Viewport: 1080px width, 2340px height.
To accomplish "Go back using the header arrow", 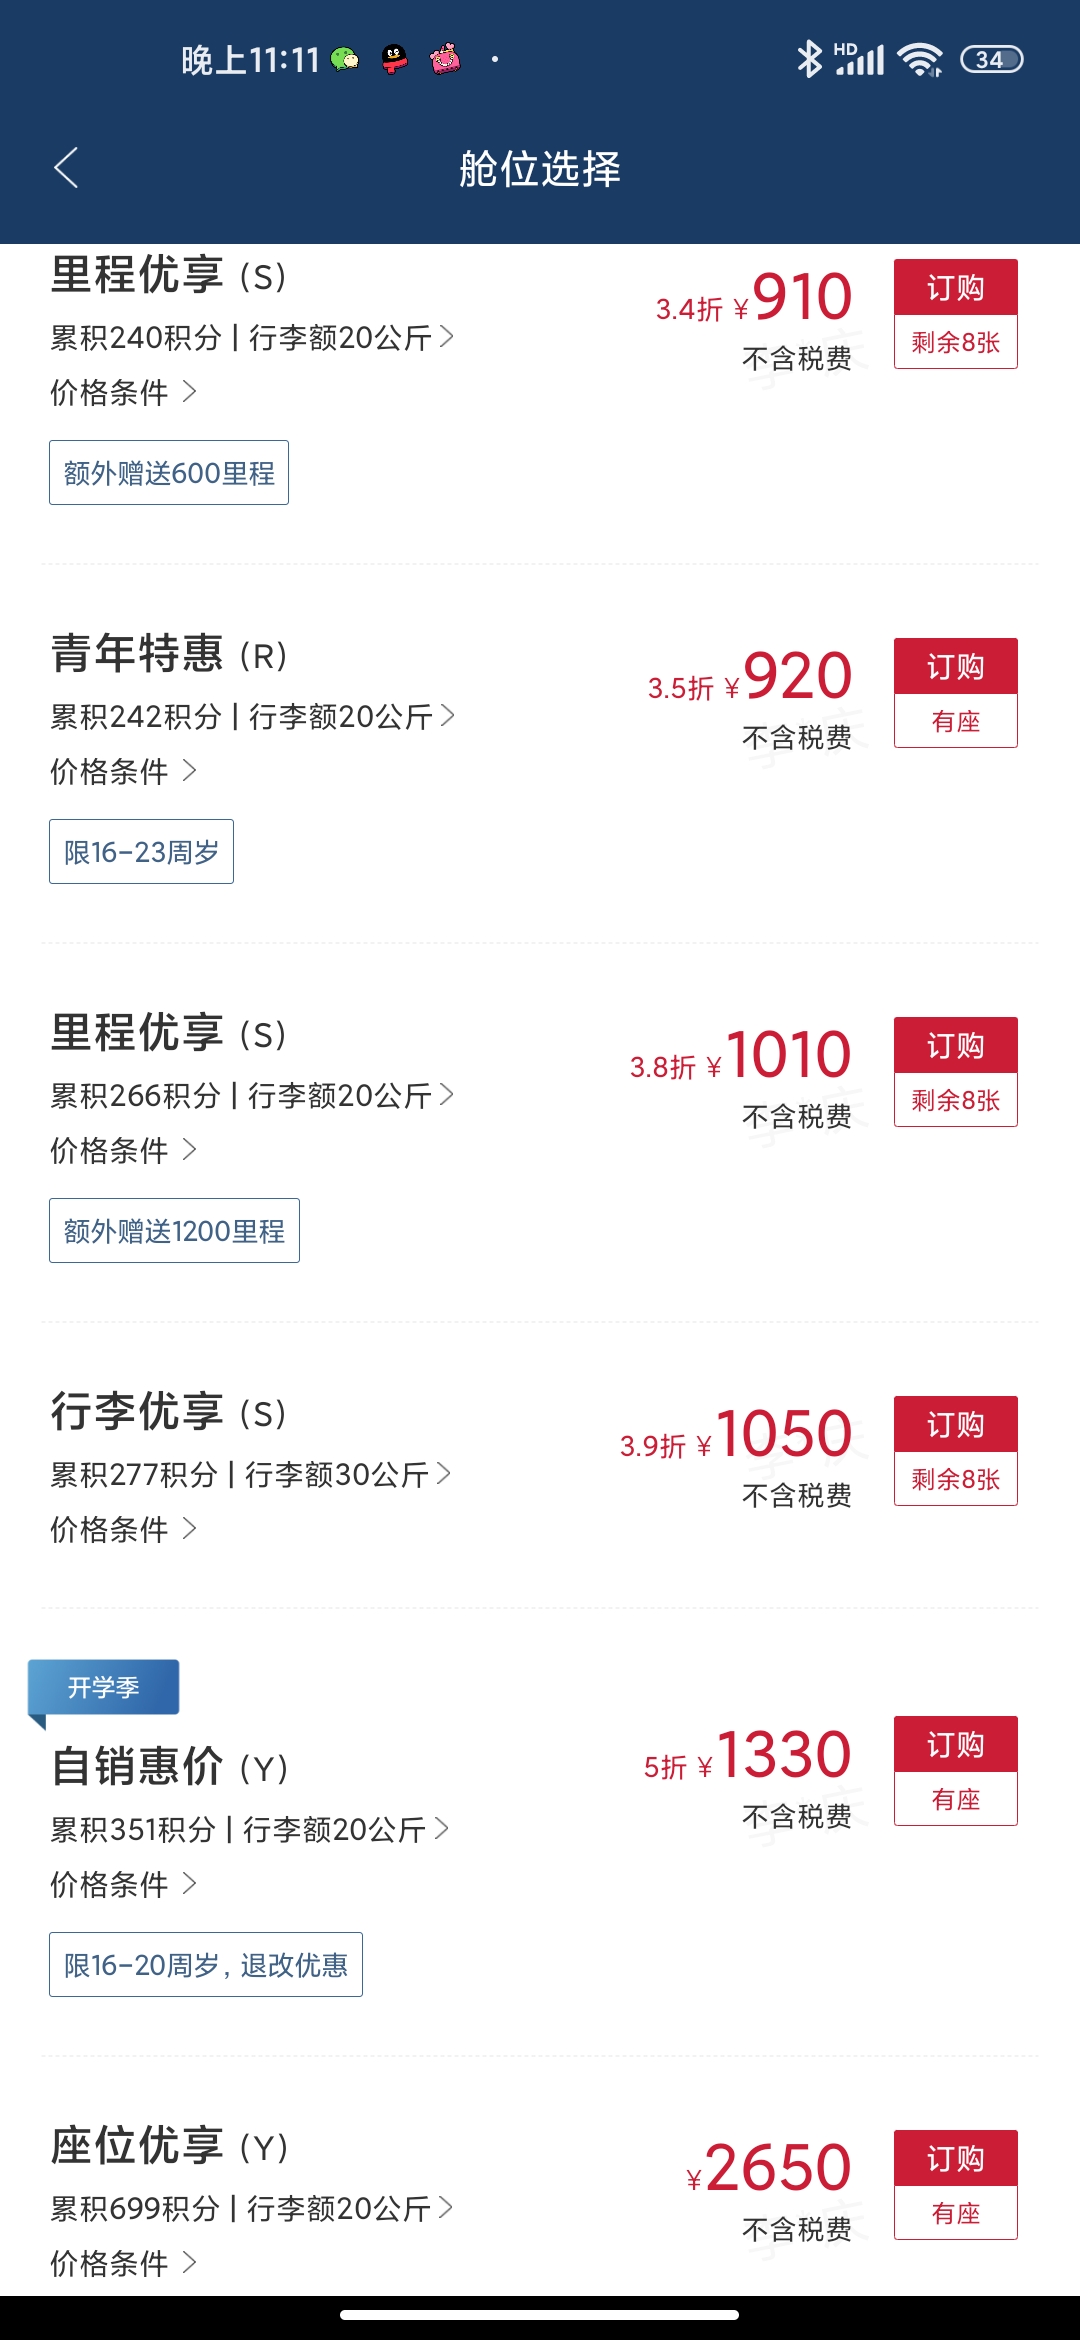I will click(x=66, y=168).
